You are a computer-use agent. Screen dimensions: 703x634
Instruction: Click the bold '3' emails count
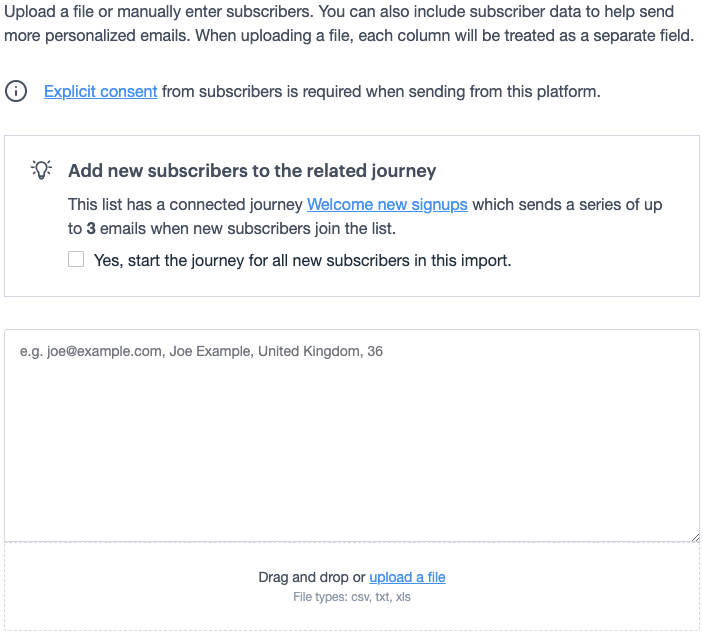91,228
